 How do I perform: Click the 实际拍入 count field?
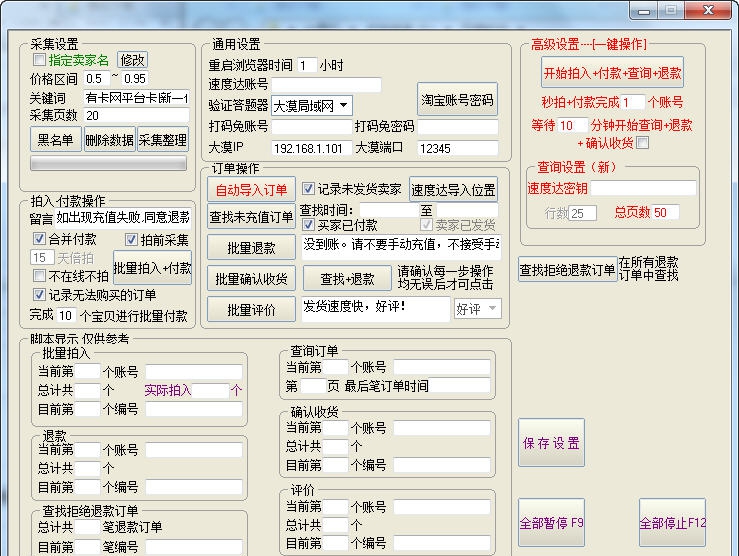211,390
